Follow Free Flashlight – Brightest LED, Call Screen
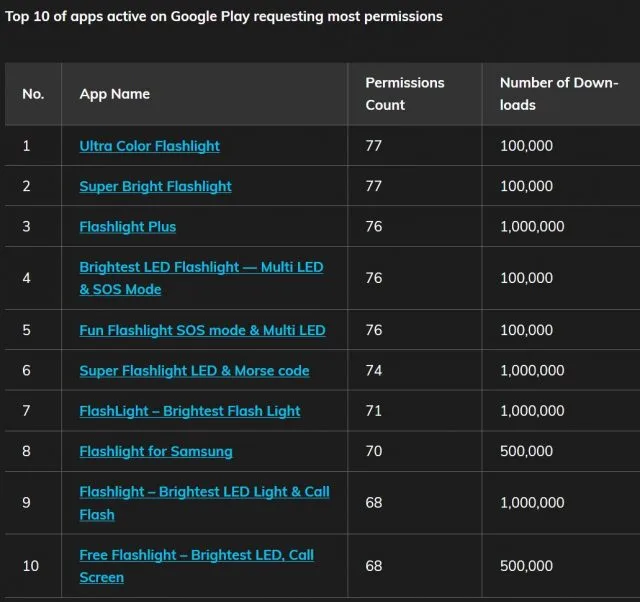Image resolution: width=640 pixels, height=602 pixels. click(197, 566)
